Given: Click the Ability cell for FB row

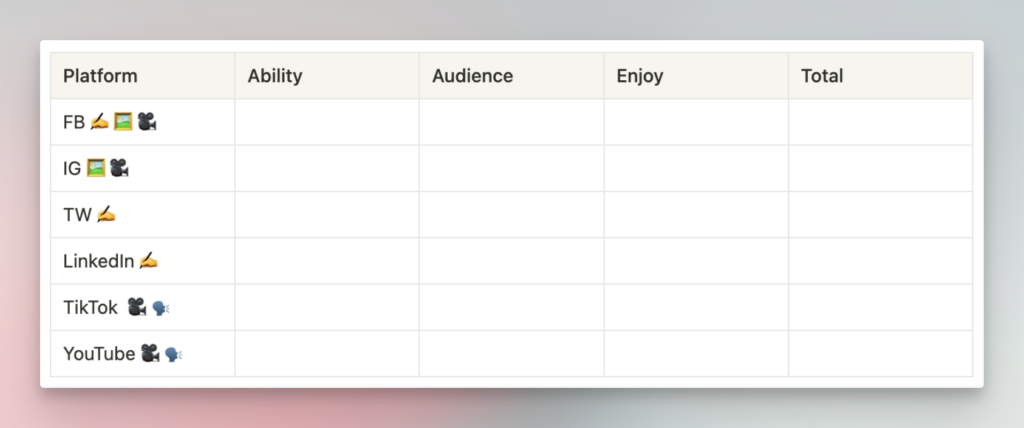Looking at the screenshot, I should pyautogui.click(x=326, y=122).
